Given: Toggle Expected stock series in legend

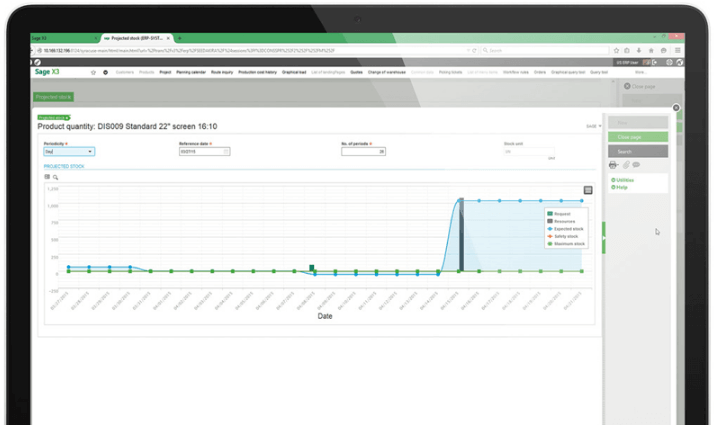Looking at the screenshot, I should [566, 228].
